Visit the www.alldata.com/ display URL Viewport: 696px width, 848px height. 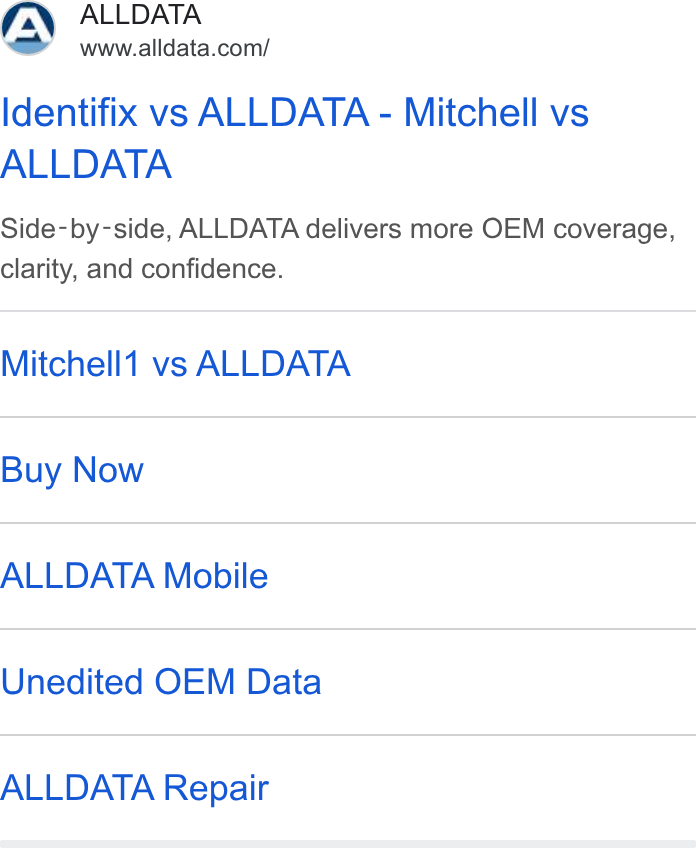click(175, 48)
